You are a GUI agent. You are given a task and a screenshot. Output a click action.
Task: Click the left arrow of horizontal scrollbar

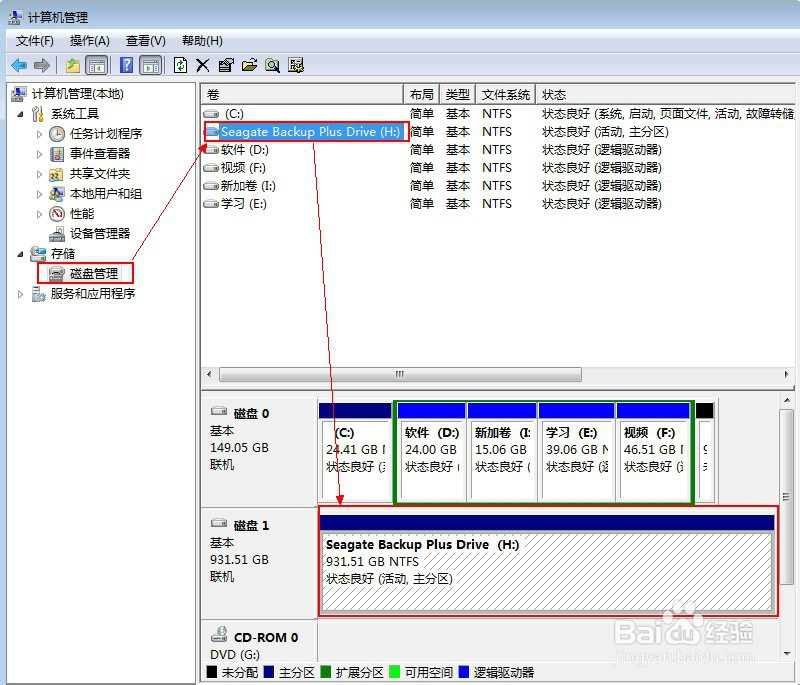[209, 374]
